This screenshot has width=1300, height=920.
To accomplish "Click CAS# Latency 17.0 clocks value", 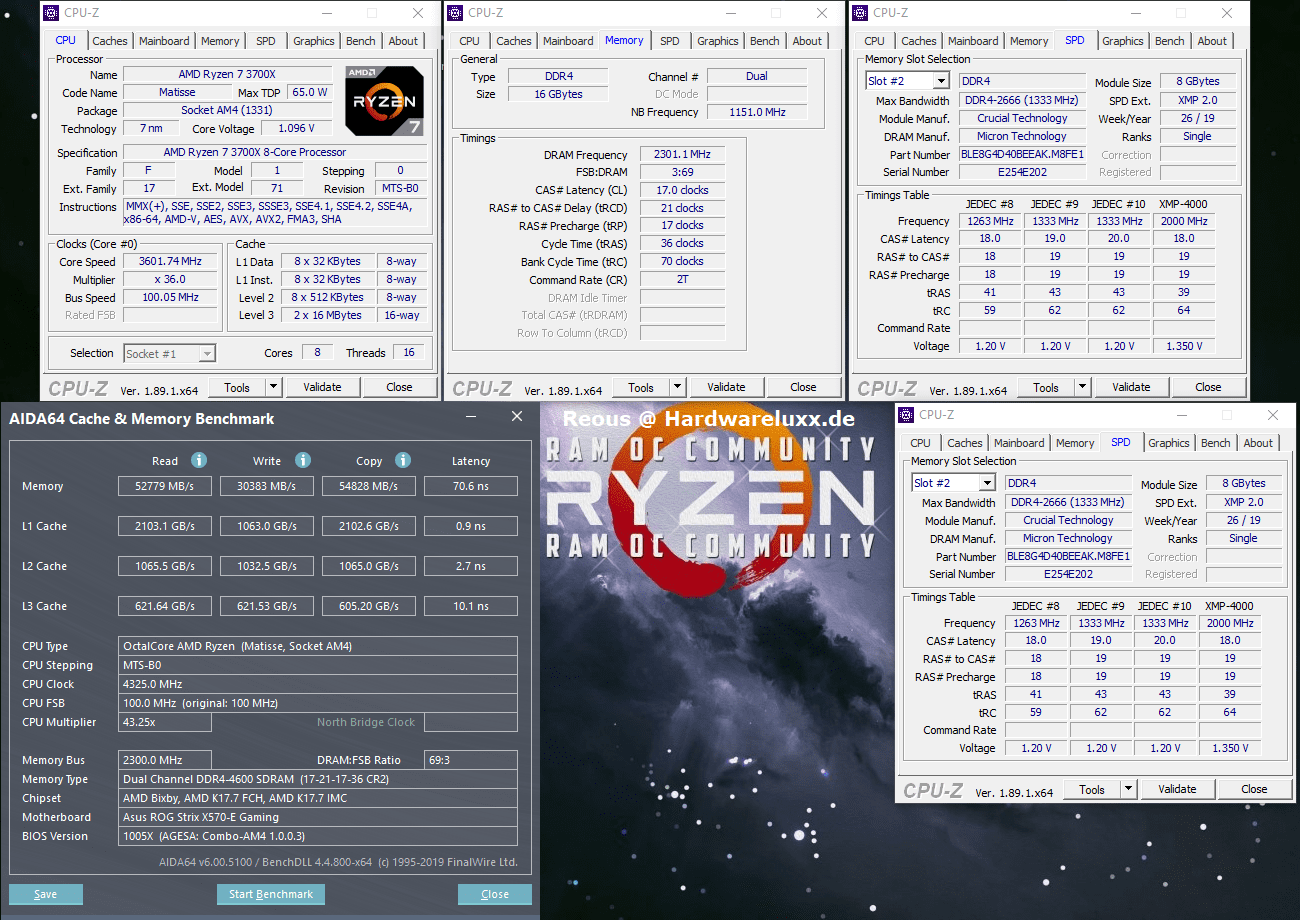I will [x=682, y=190].
